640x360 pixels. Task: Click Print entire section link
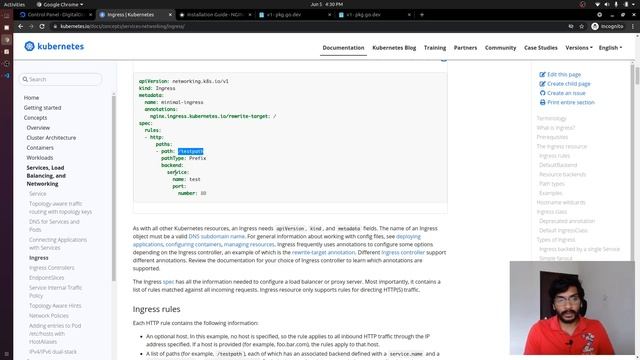pos(571,102)
